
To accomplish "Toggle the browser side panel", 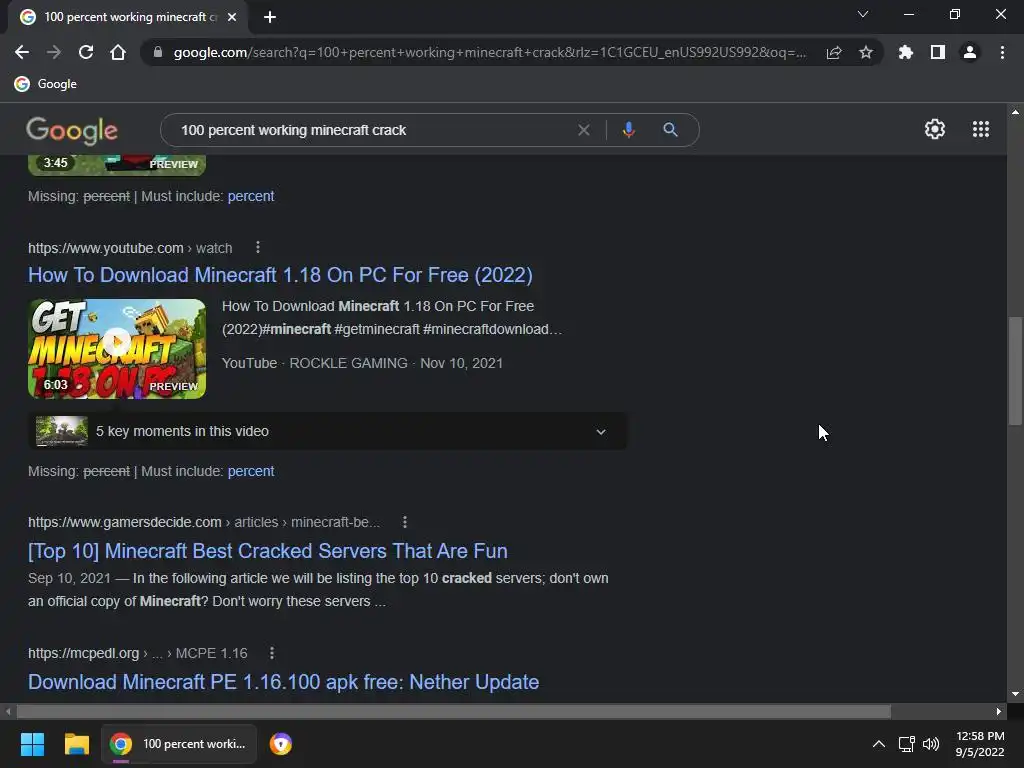I will [x=938, y=52].
